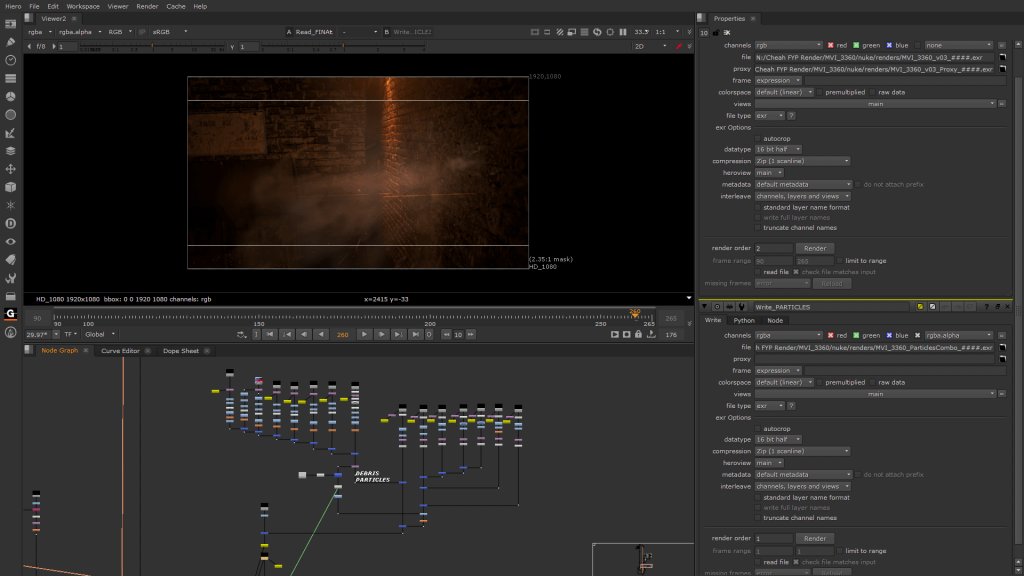Enable the autocrop exr option
The image size is (1024, 576).
[758, 428]
